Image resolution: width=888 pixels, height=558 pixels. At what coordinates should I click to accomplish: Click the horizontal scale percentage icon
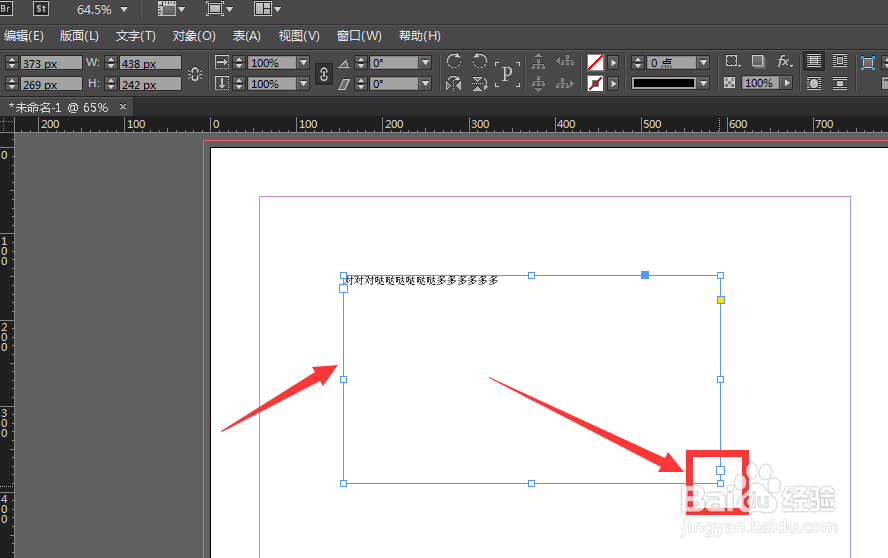pos(222,62)
